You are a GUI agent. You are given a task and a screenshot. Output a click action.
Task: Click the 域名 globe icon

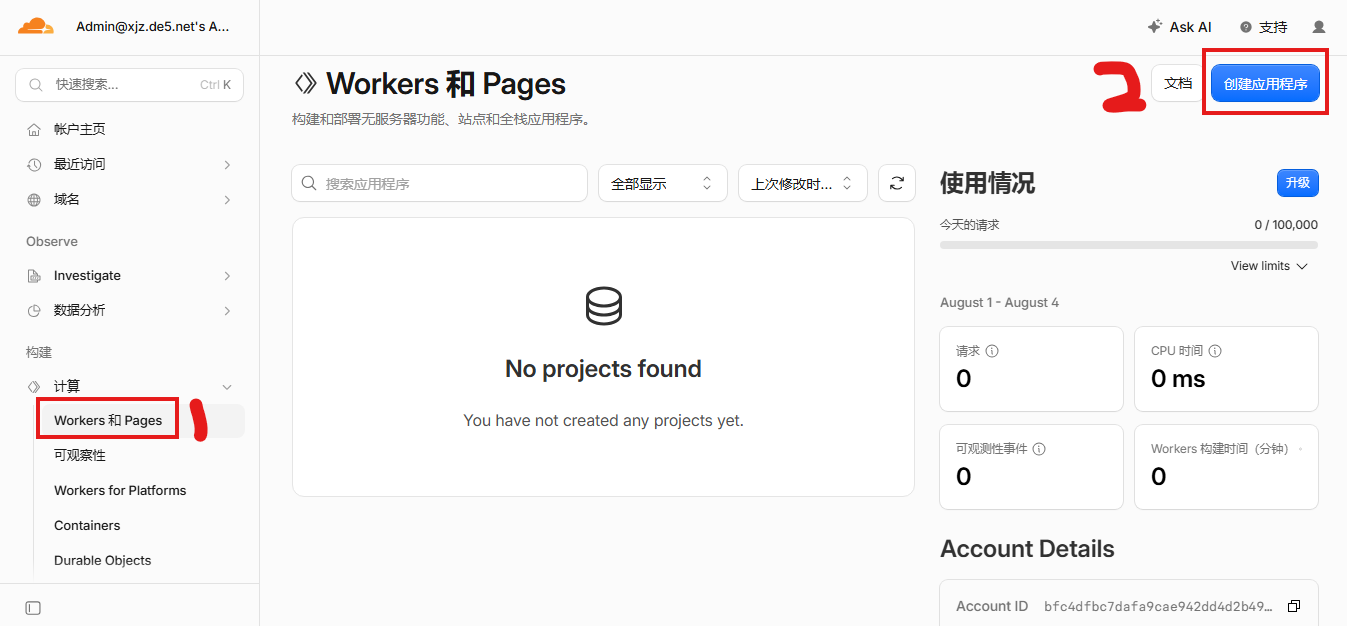(34, 199)
